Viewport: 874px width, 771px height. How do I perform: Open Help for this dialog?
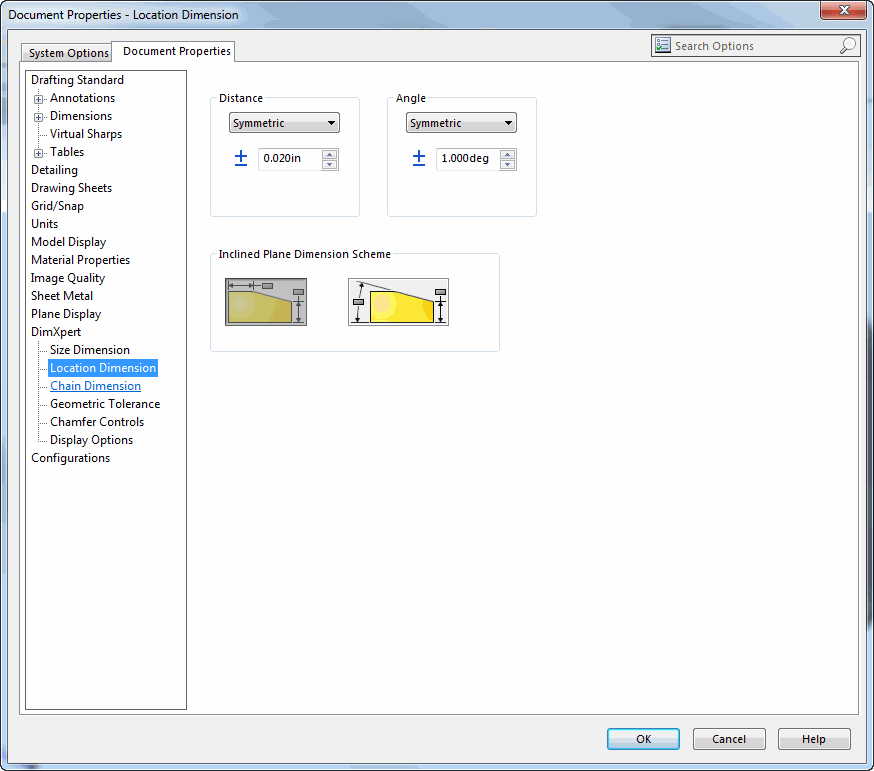pyautogui.click(x=814, y=739)
